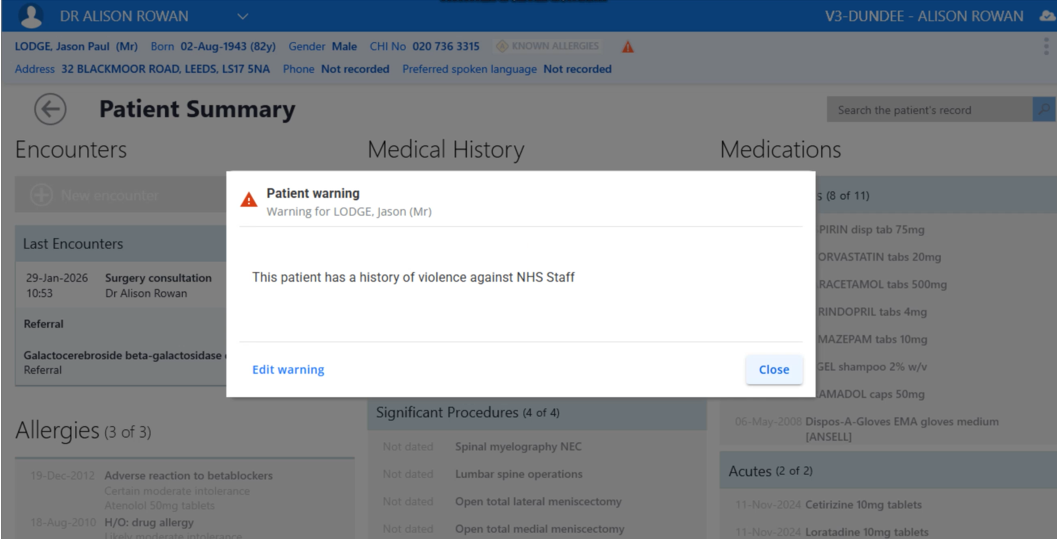Select Adverse reaction to betablockers allergy entry
The image size is (1057, 539).
pyautogui.click(x=189, y=476)
